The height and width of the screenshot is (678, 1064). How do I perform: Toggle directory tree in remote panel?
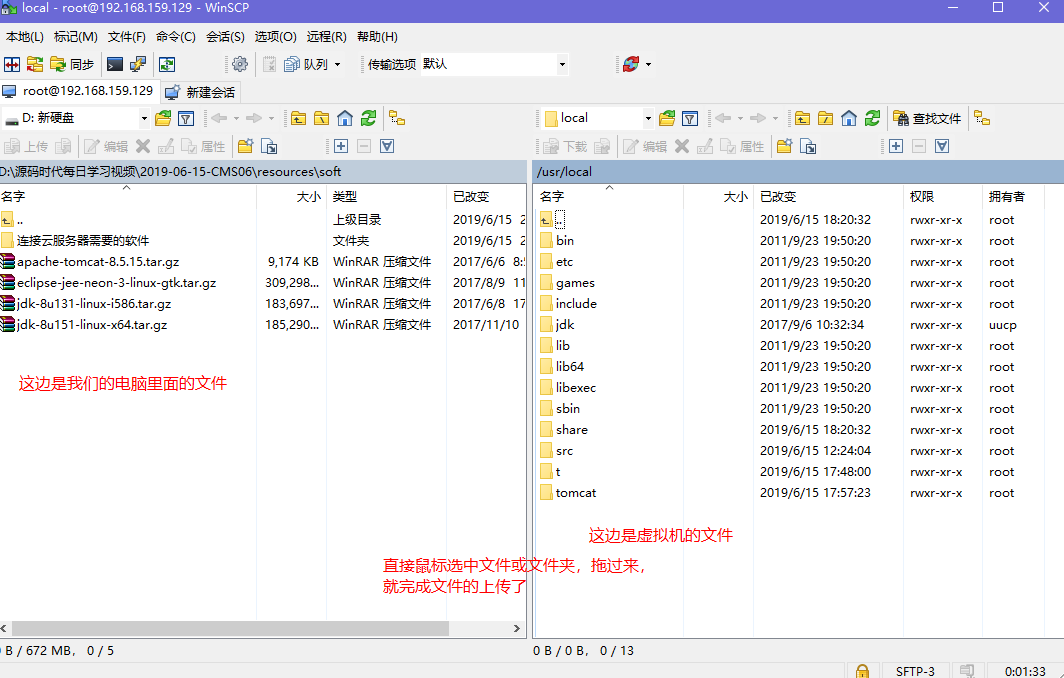[x=983, y=119]
